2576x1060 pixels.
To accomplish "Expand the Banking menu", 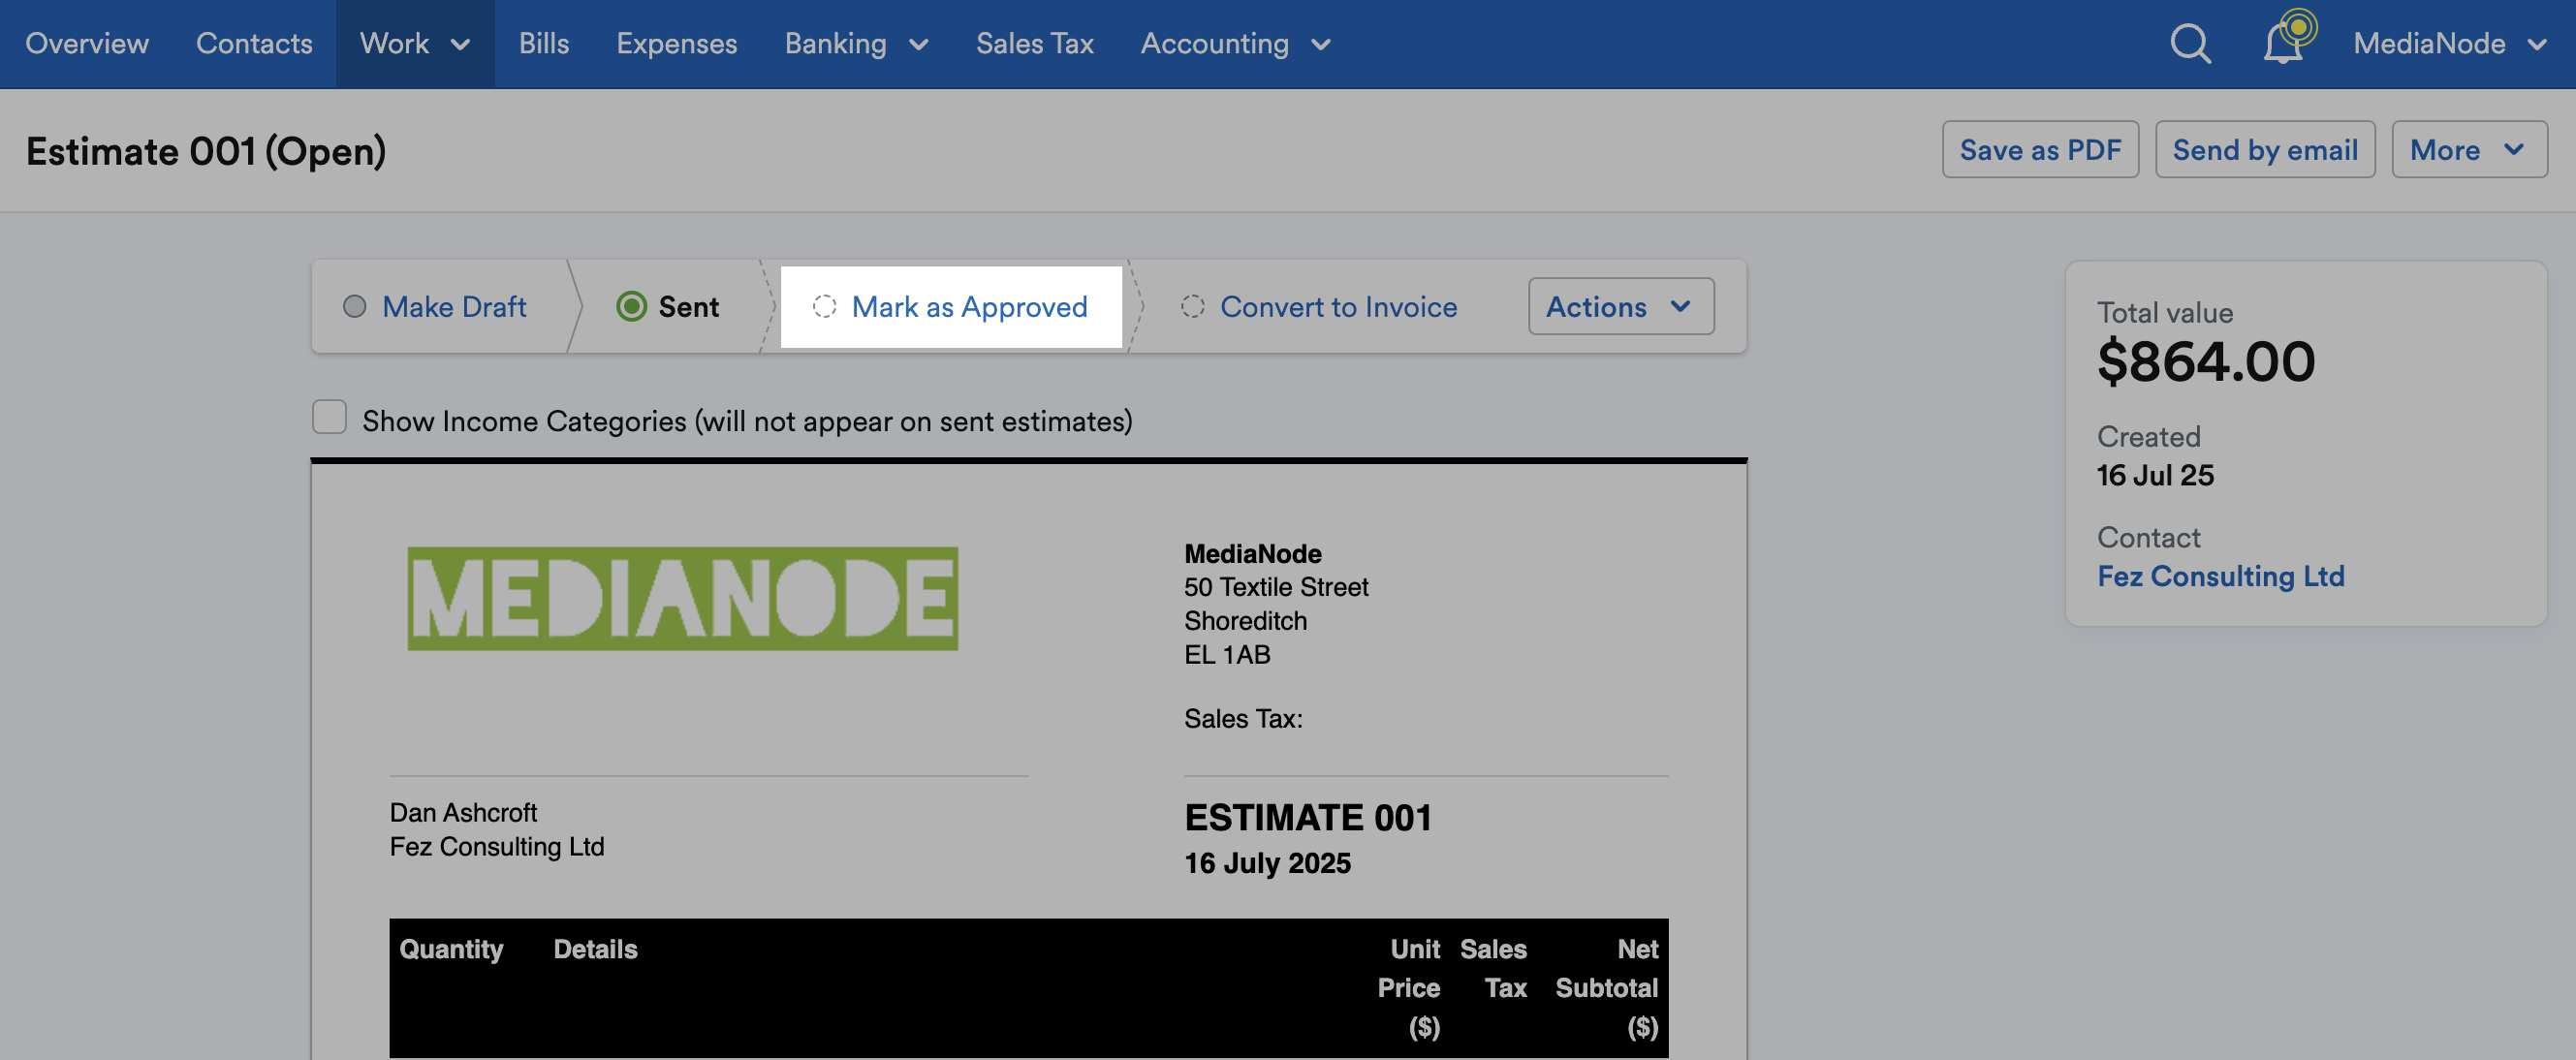I will pyautogui.click(x=856, y=44).
